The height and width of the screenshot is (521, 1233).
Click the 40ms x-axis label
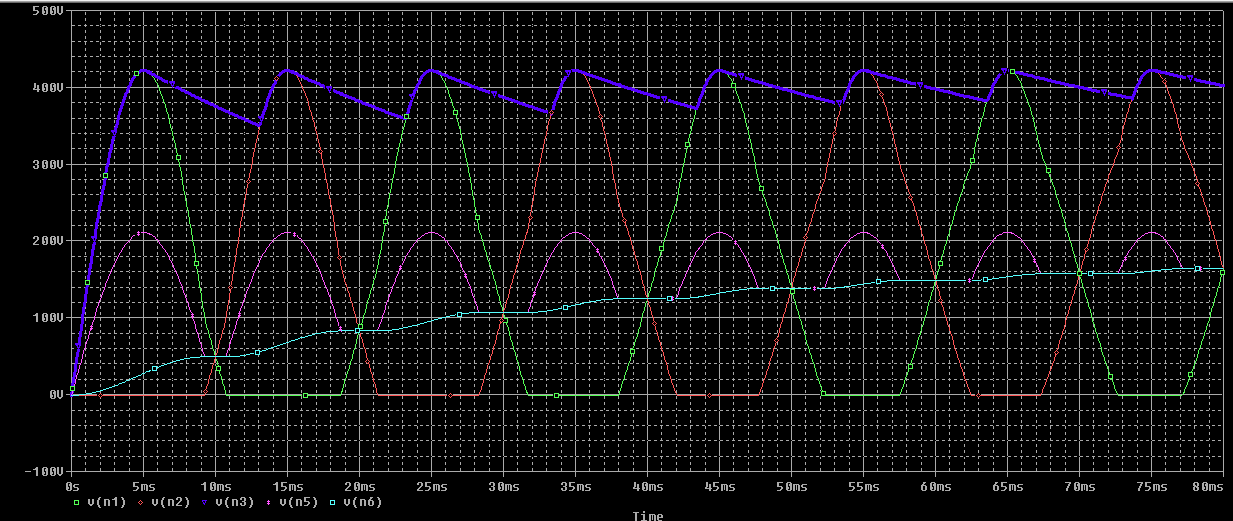point(648,486)
